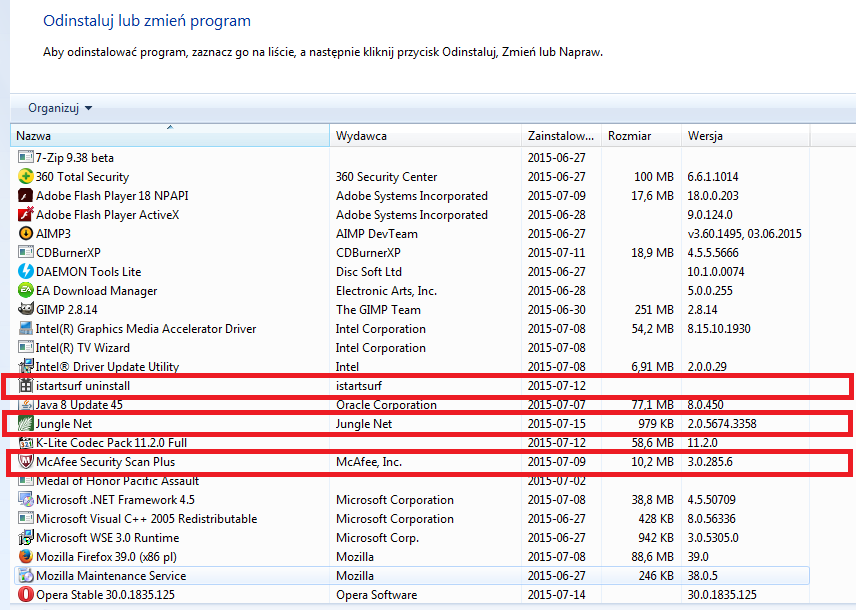
Task: Click publisher Electronic Arts, Inc.
Action: point(387,291)
